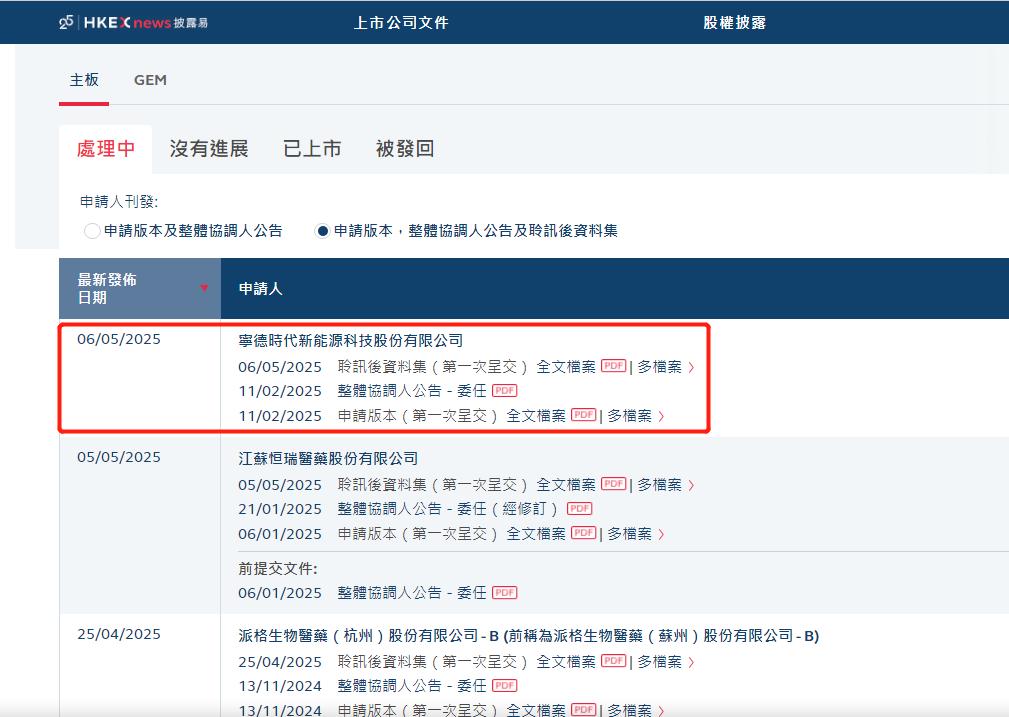Open PDF for 江蘇恒瑞 前提交文件 06/01/2025 委任
This screenshot has height=717, width=1009.
[x=504, y=592]
